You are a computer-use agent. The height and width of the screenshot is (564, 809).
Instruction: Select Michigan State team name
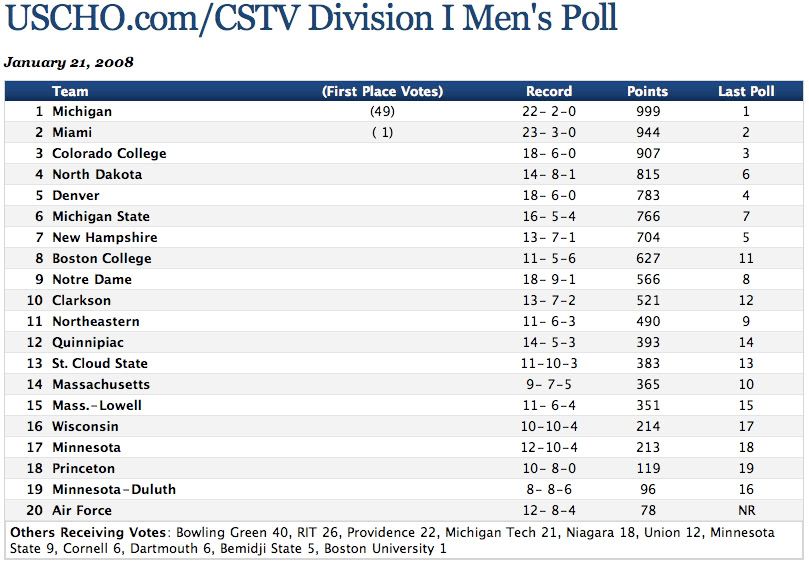(101, 217)
